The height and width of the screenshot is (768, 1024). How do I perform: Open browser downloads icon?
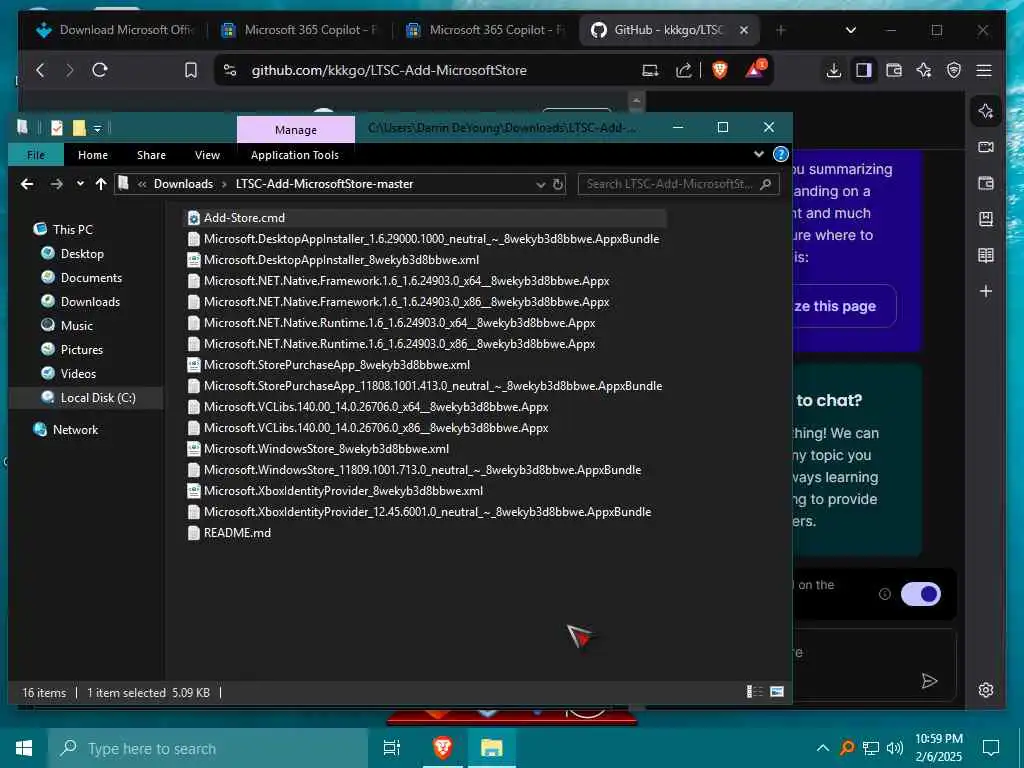tap(833, 70)
